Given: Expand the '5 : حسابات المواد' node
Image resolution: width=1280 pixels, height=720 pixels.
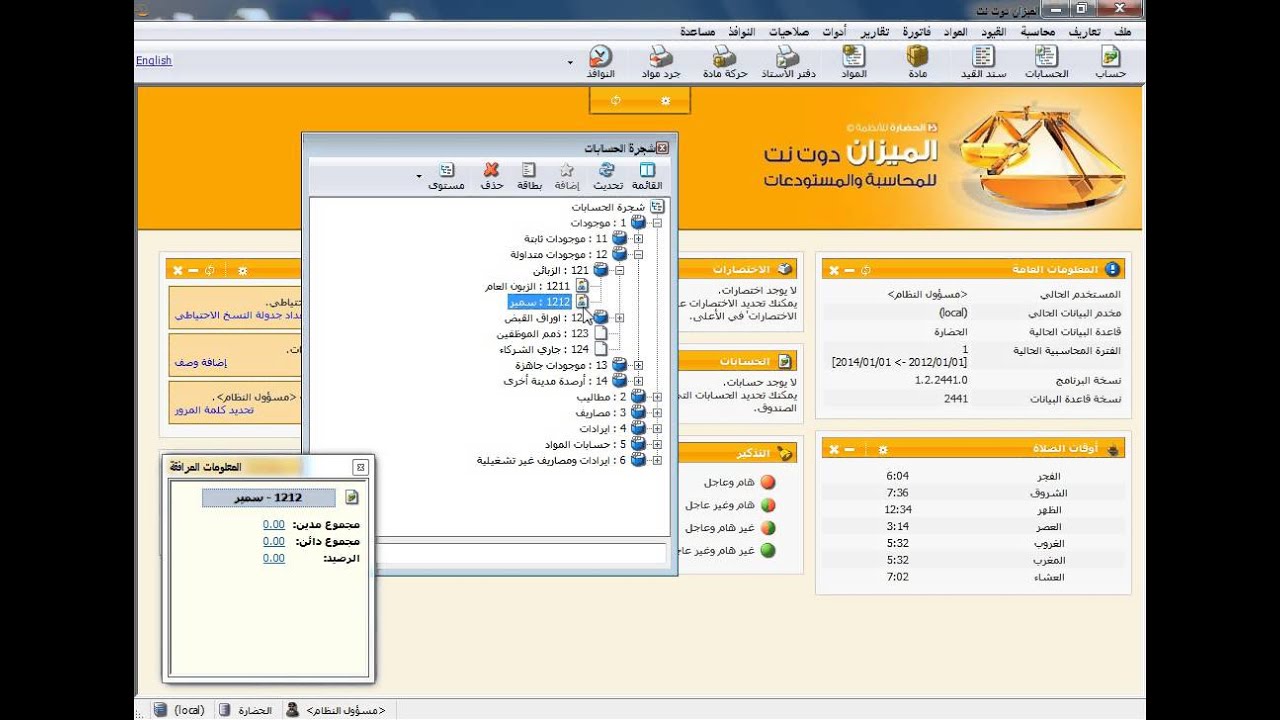Looking at the screenshot, I should coord(657,444).
